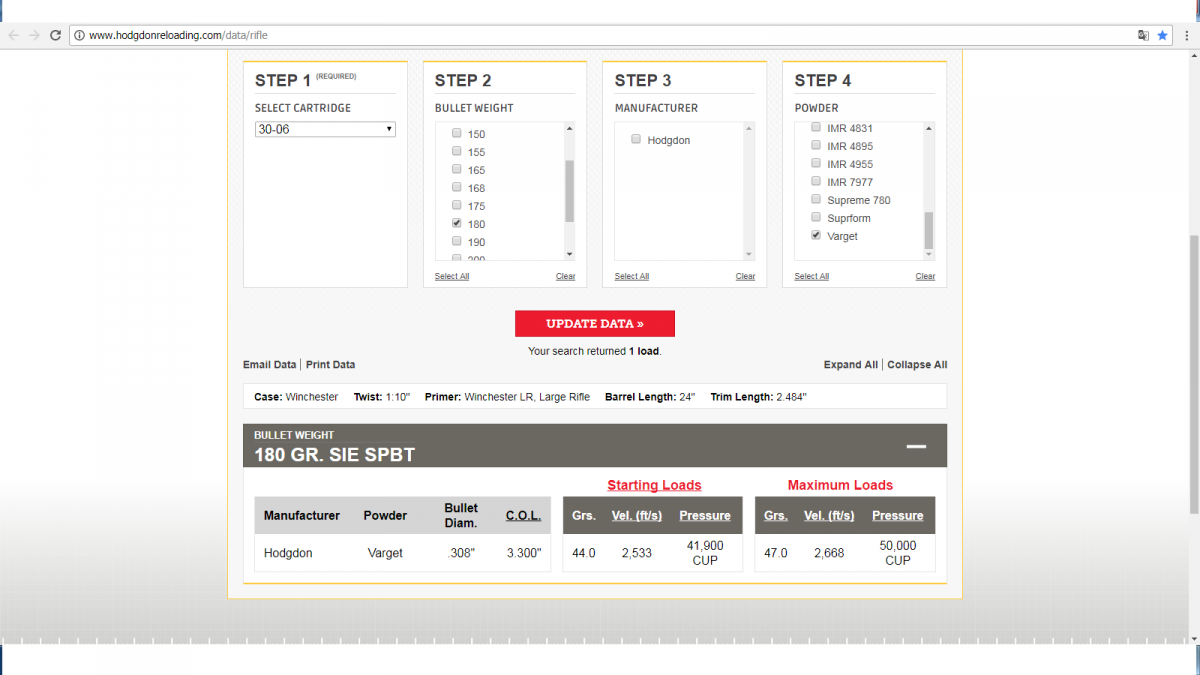Check the 155 bullet weight box
The image size is (1200, 675).
(457, 151)
